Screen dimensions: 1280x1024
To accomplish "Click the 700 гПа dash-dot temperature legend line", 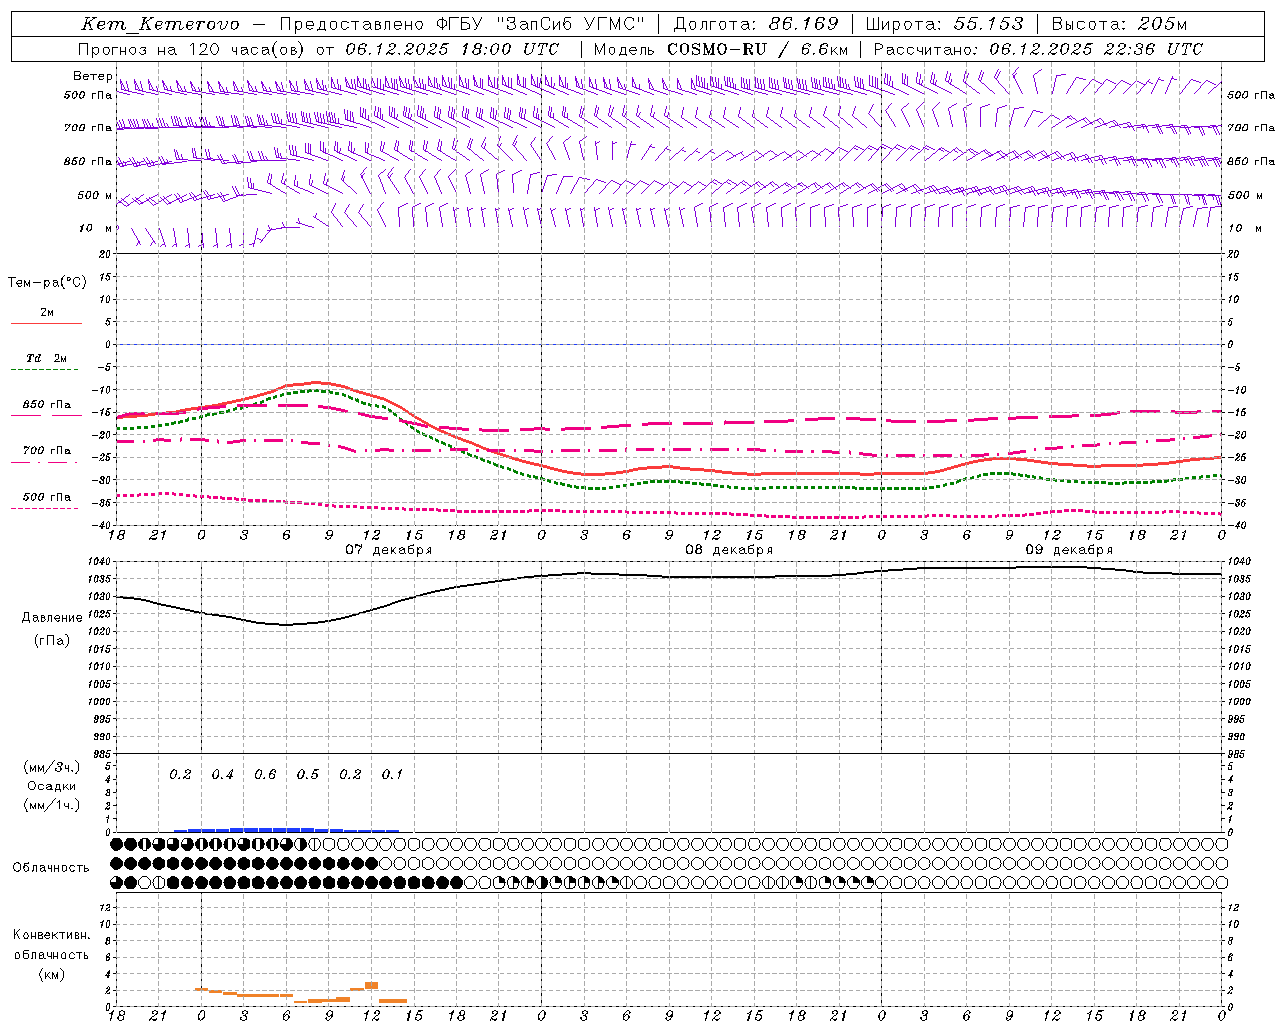I will pyautogui.click(x=46, y=462).
